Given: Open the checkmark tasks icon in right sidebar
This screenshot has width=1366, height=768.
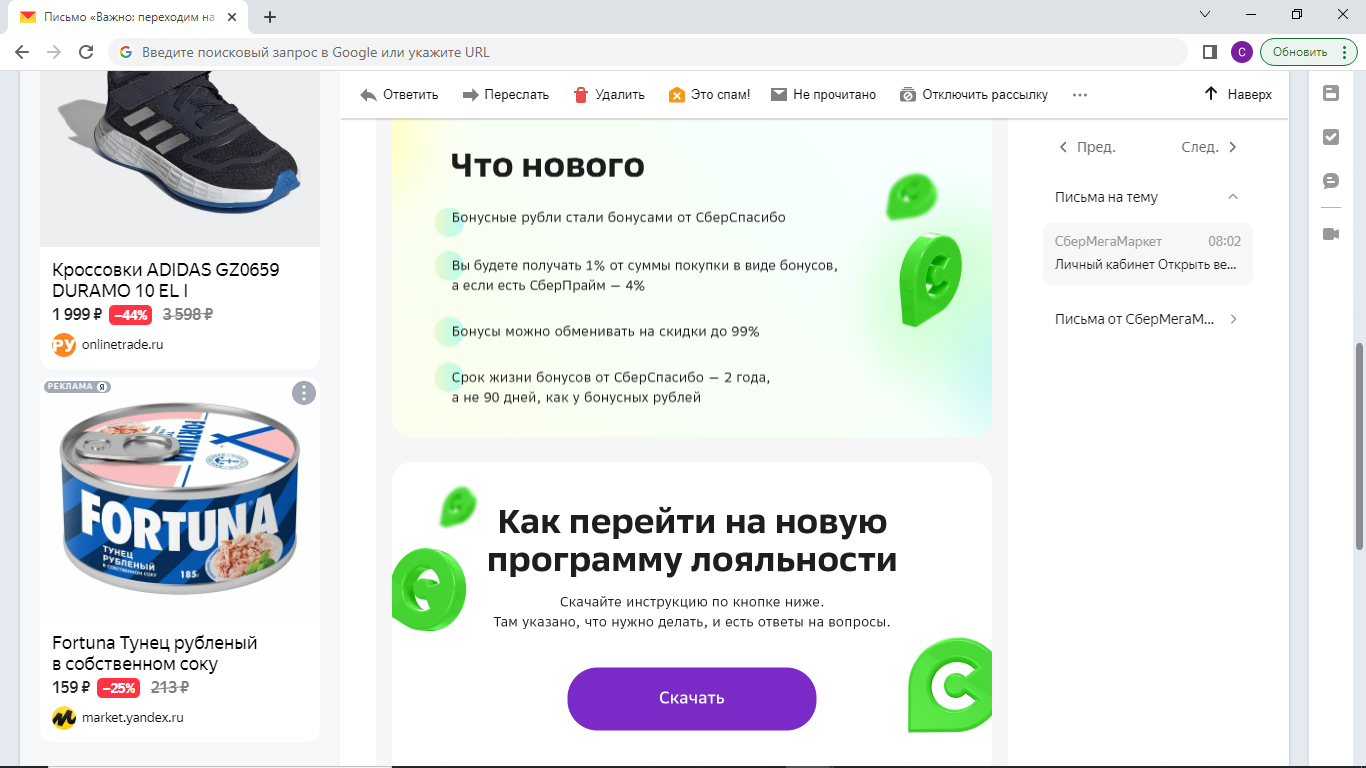Looking at the screenshot, I should [x=1331, y=137].
